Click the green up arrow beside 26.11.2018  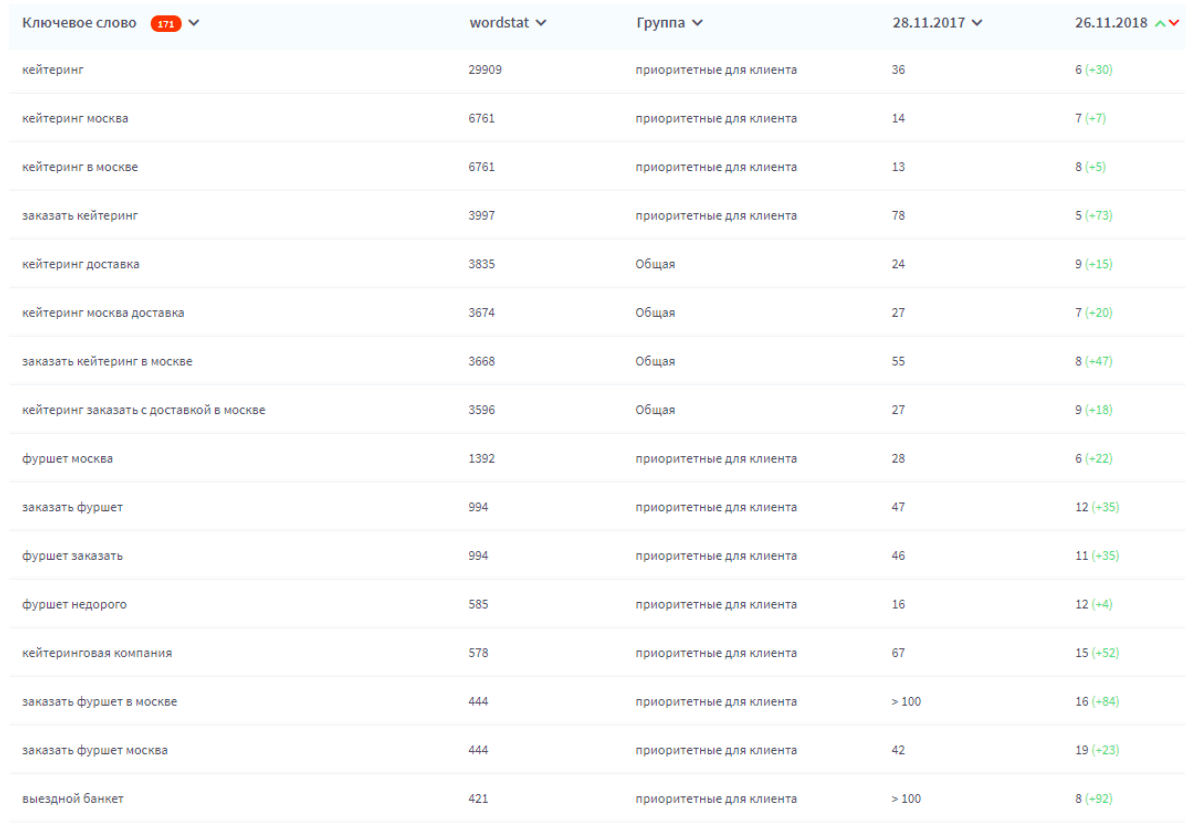click(x=1160, y=24)
